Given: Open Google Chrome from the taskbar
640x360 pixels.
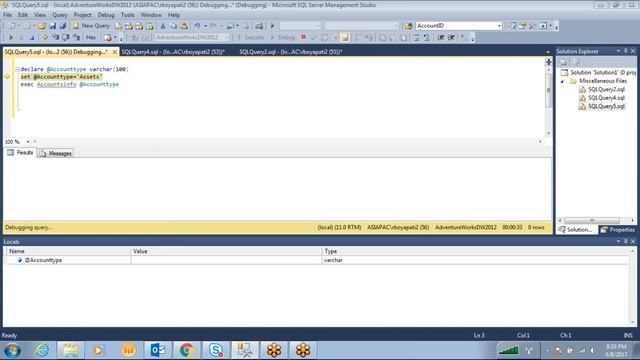Looking at the screenshot, I should tap(187, 350).
